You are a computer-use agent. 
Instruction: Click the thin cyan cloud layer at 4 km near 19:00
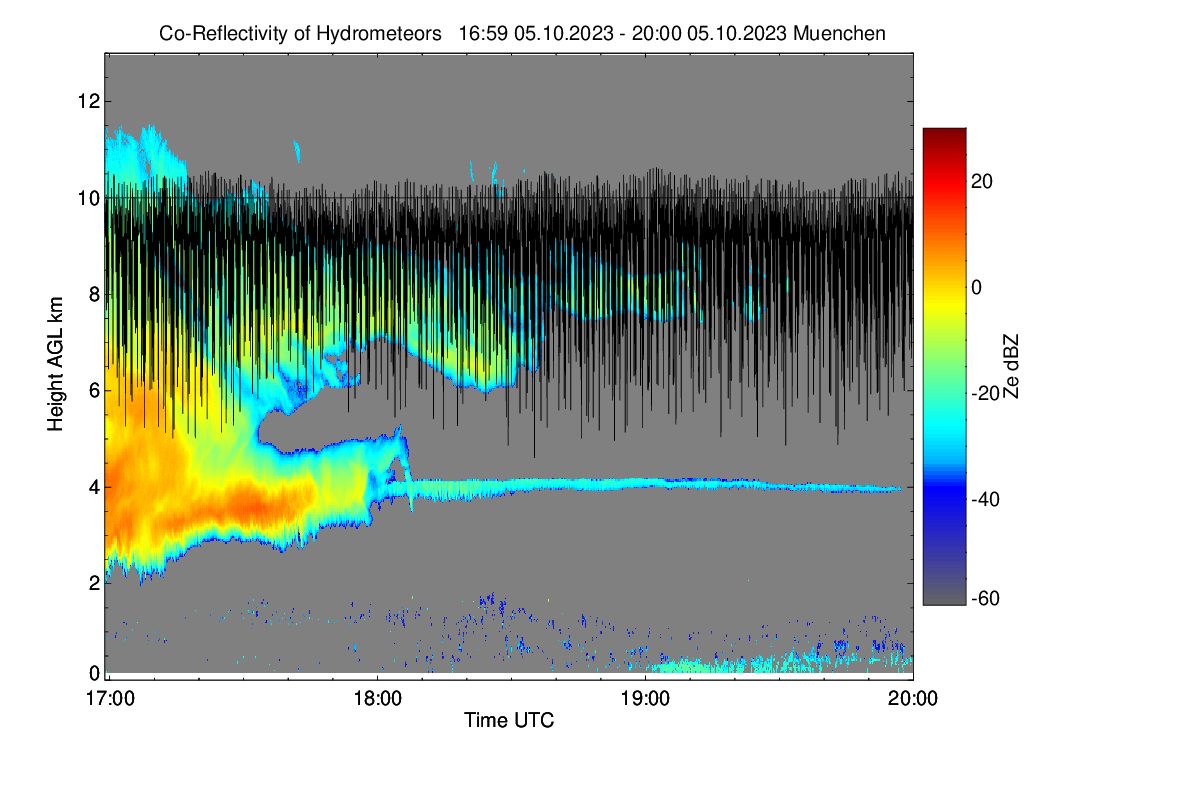pos(645,483)
